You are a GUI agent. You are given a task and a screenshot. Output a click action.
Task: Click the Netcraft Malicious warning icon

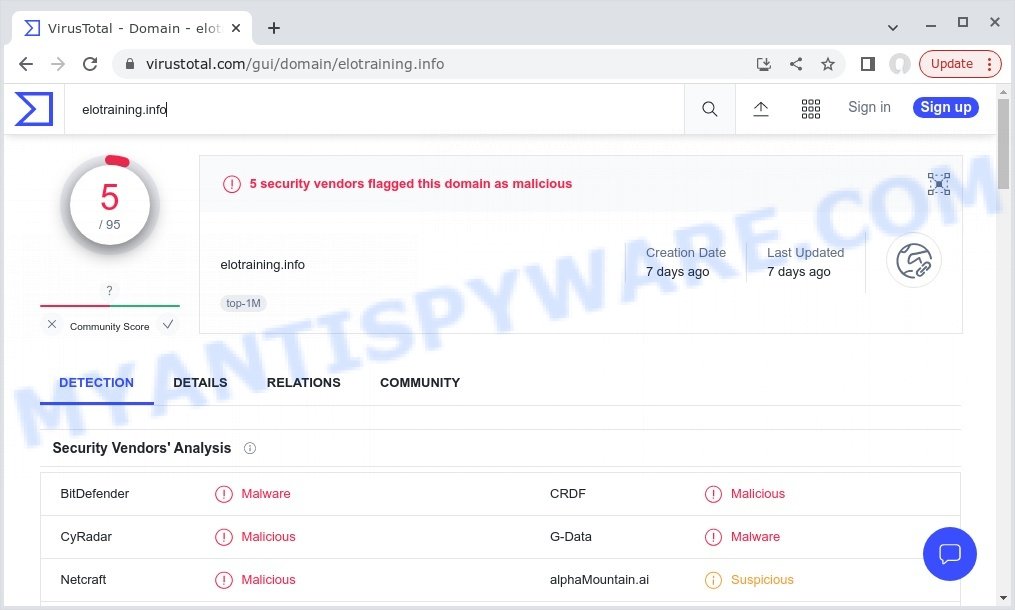pos(224,580)
